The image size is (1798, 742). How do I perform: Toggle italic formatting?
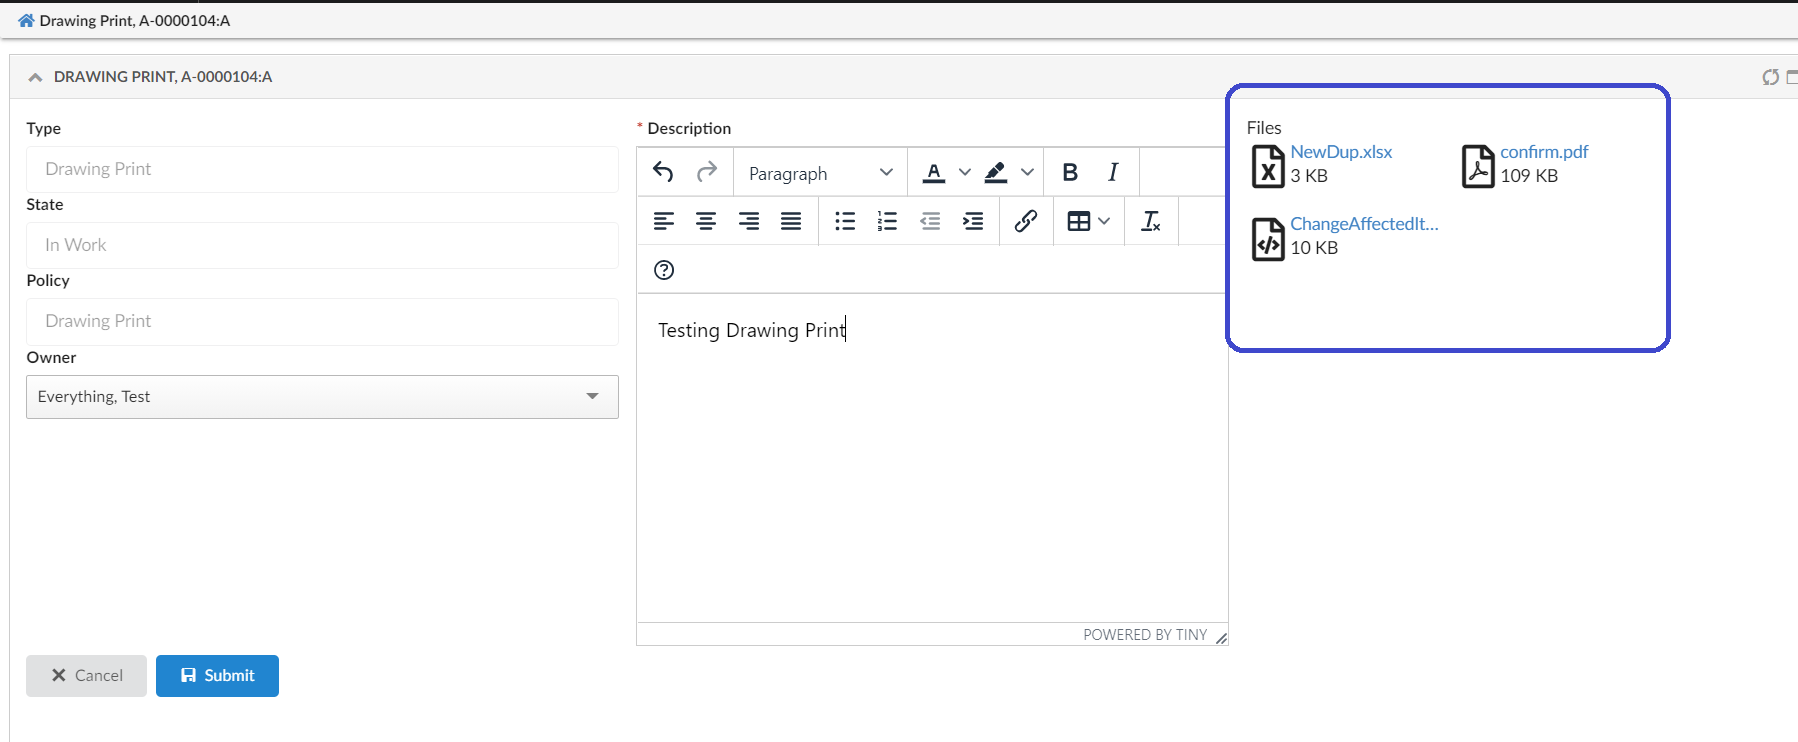(x=1113, y=172)
